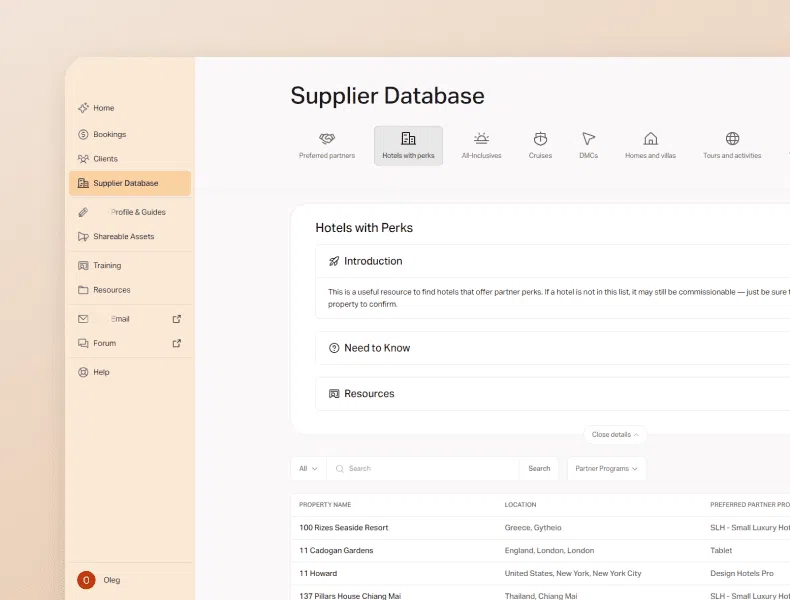Open Profile & Guides menu item
This screenshot has height=600, width=790.
tap(129, 212)
